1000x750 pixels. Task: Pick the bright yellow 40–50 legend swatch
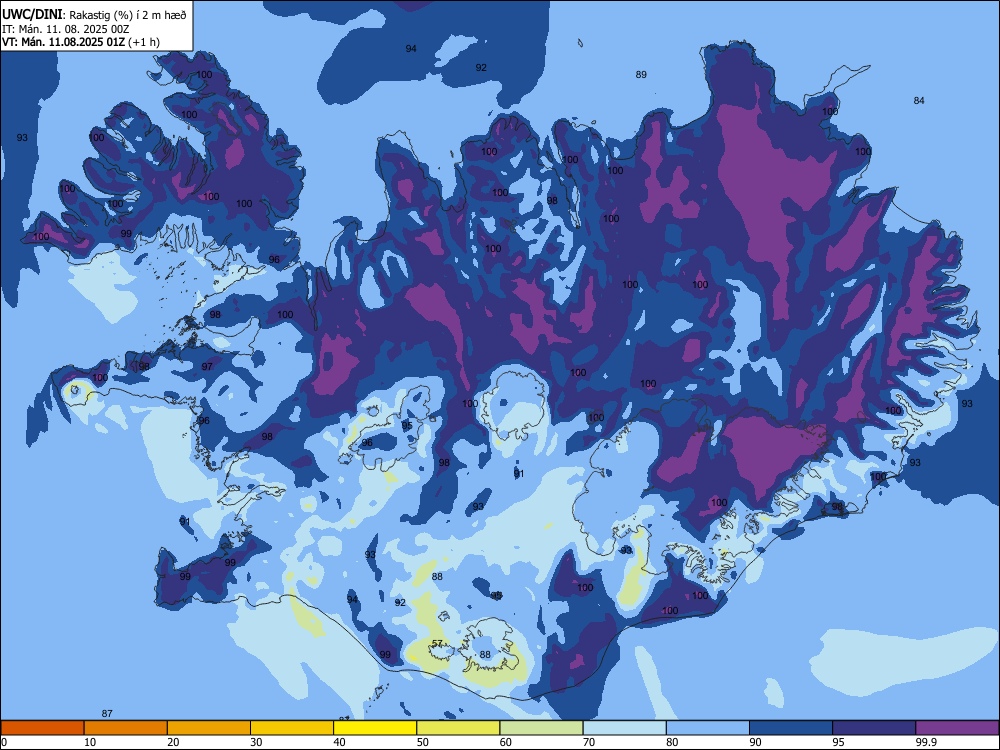click(375, 728)
